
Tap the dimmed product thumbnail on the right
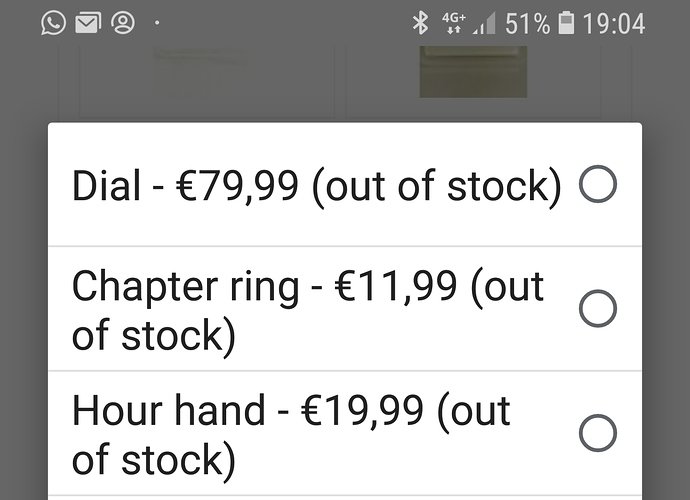473,72
